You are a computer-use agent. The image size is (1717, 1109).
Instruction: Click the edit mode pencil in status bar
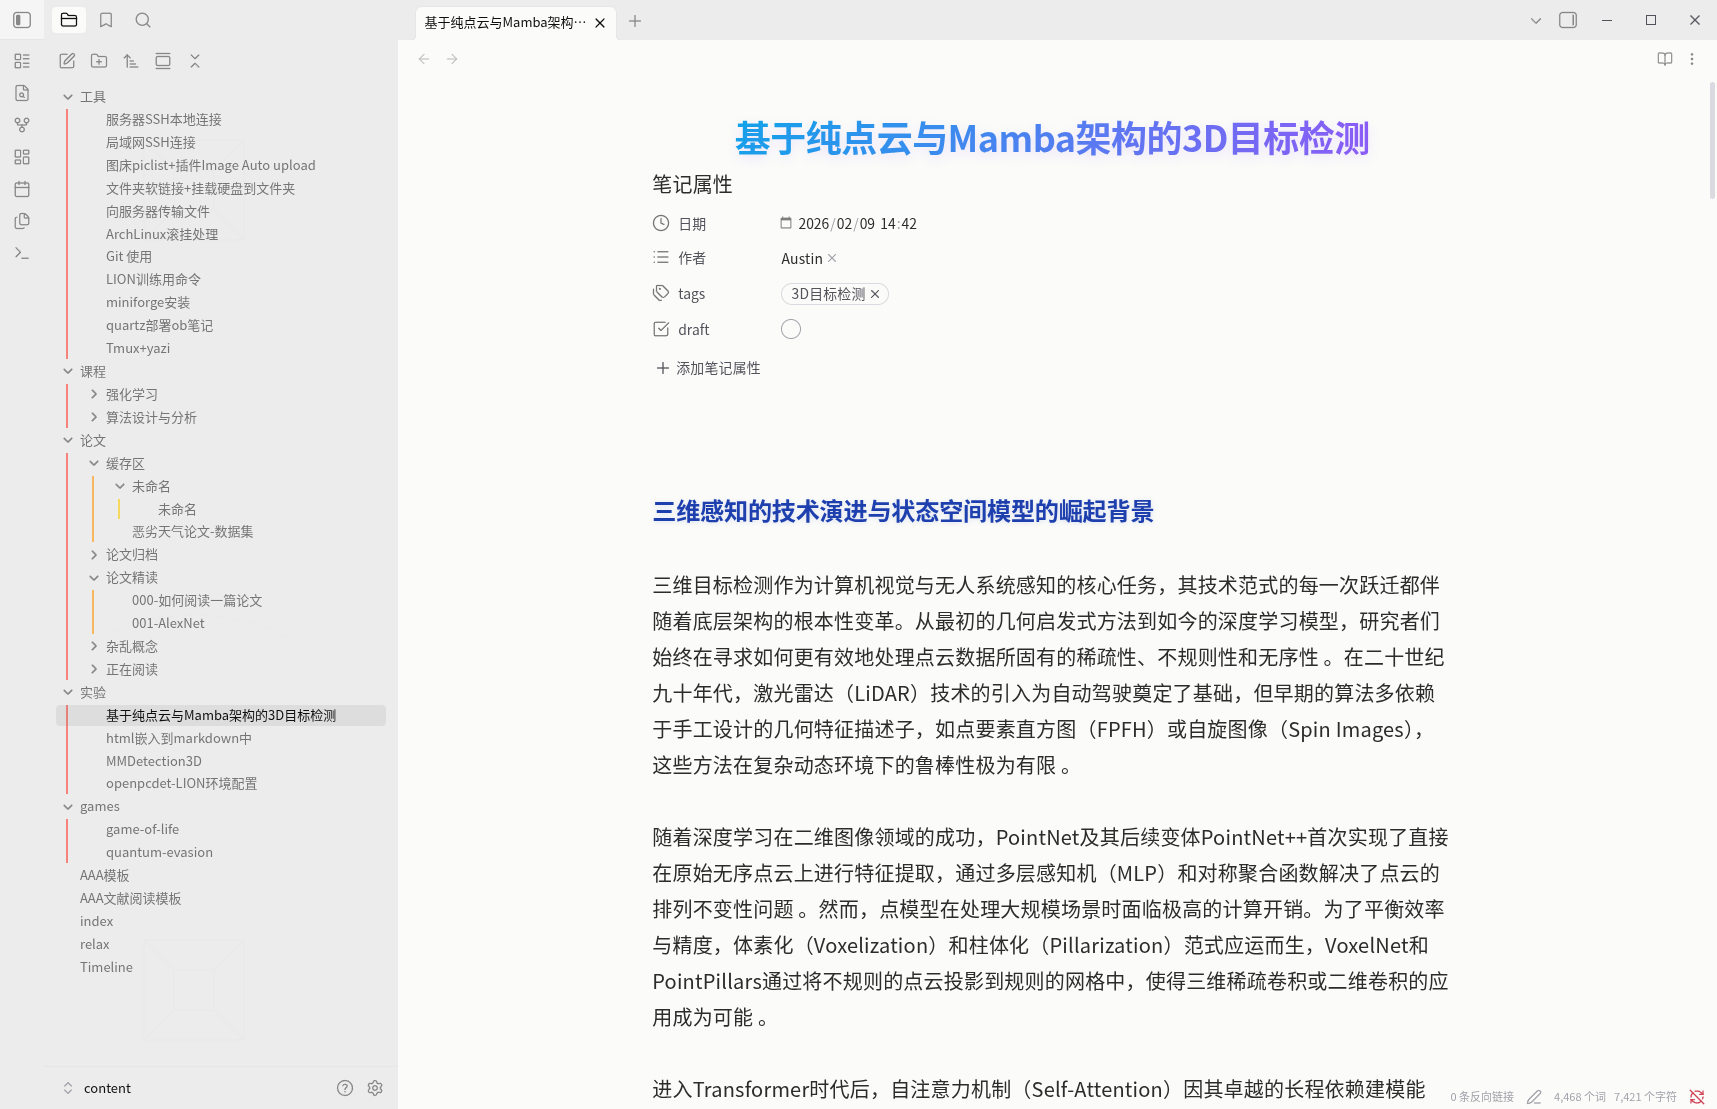pyautogui.click(x=1534, y=1097)
